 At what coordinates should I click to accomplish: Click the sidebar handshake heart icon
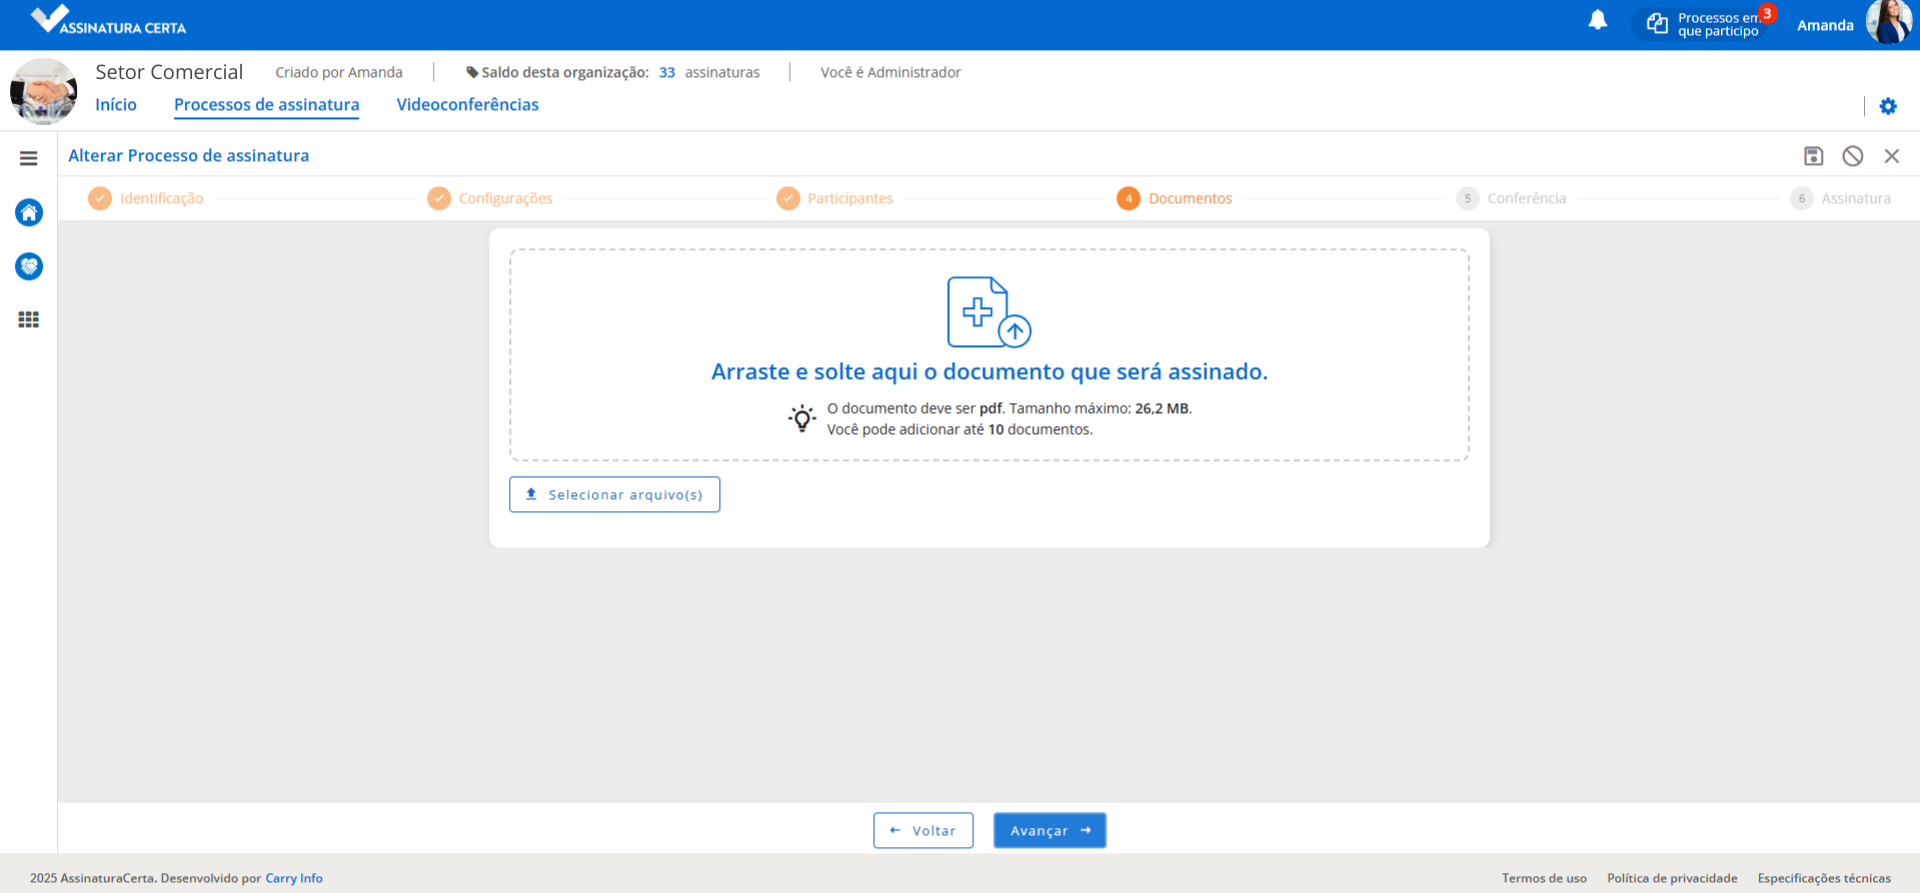[x=29, y=266]
